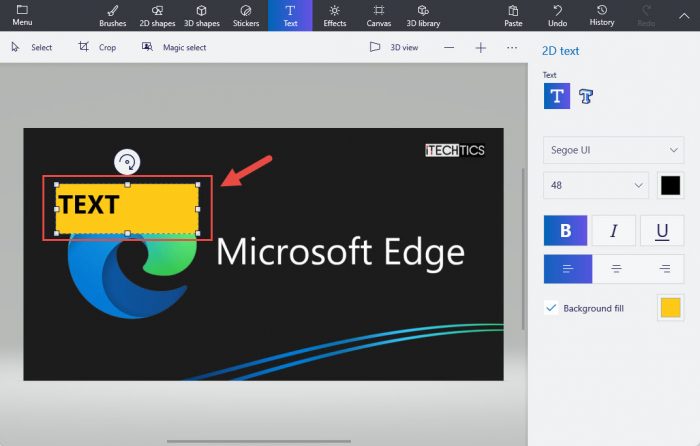Align text right

click(664, 269)
